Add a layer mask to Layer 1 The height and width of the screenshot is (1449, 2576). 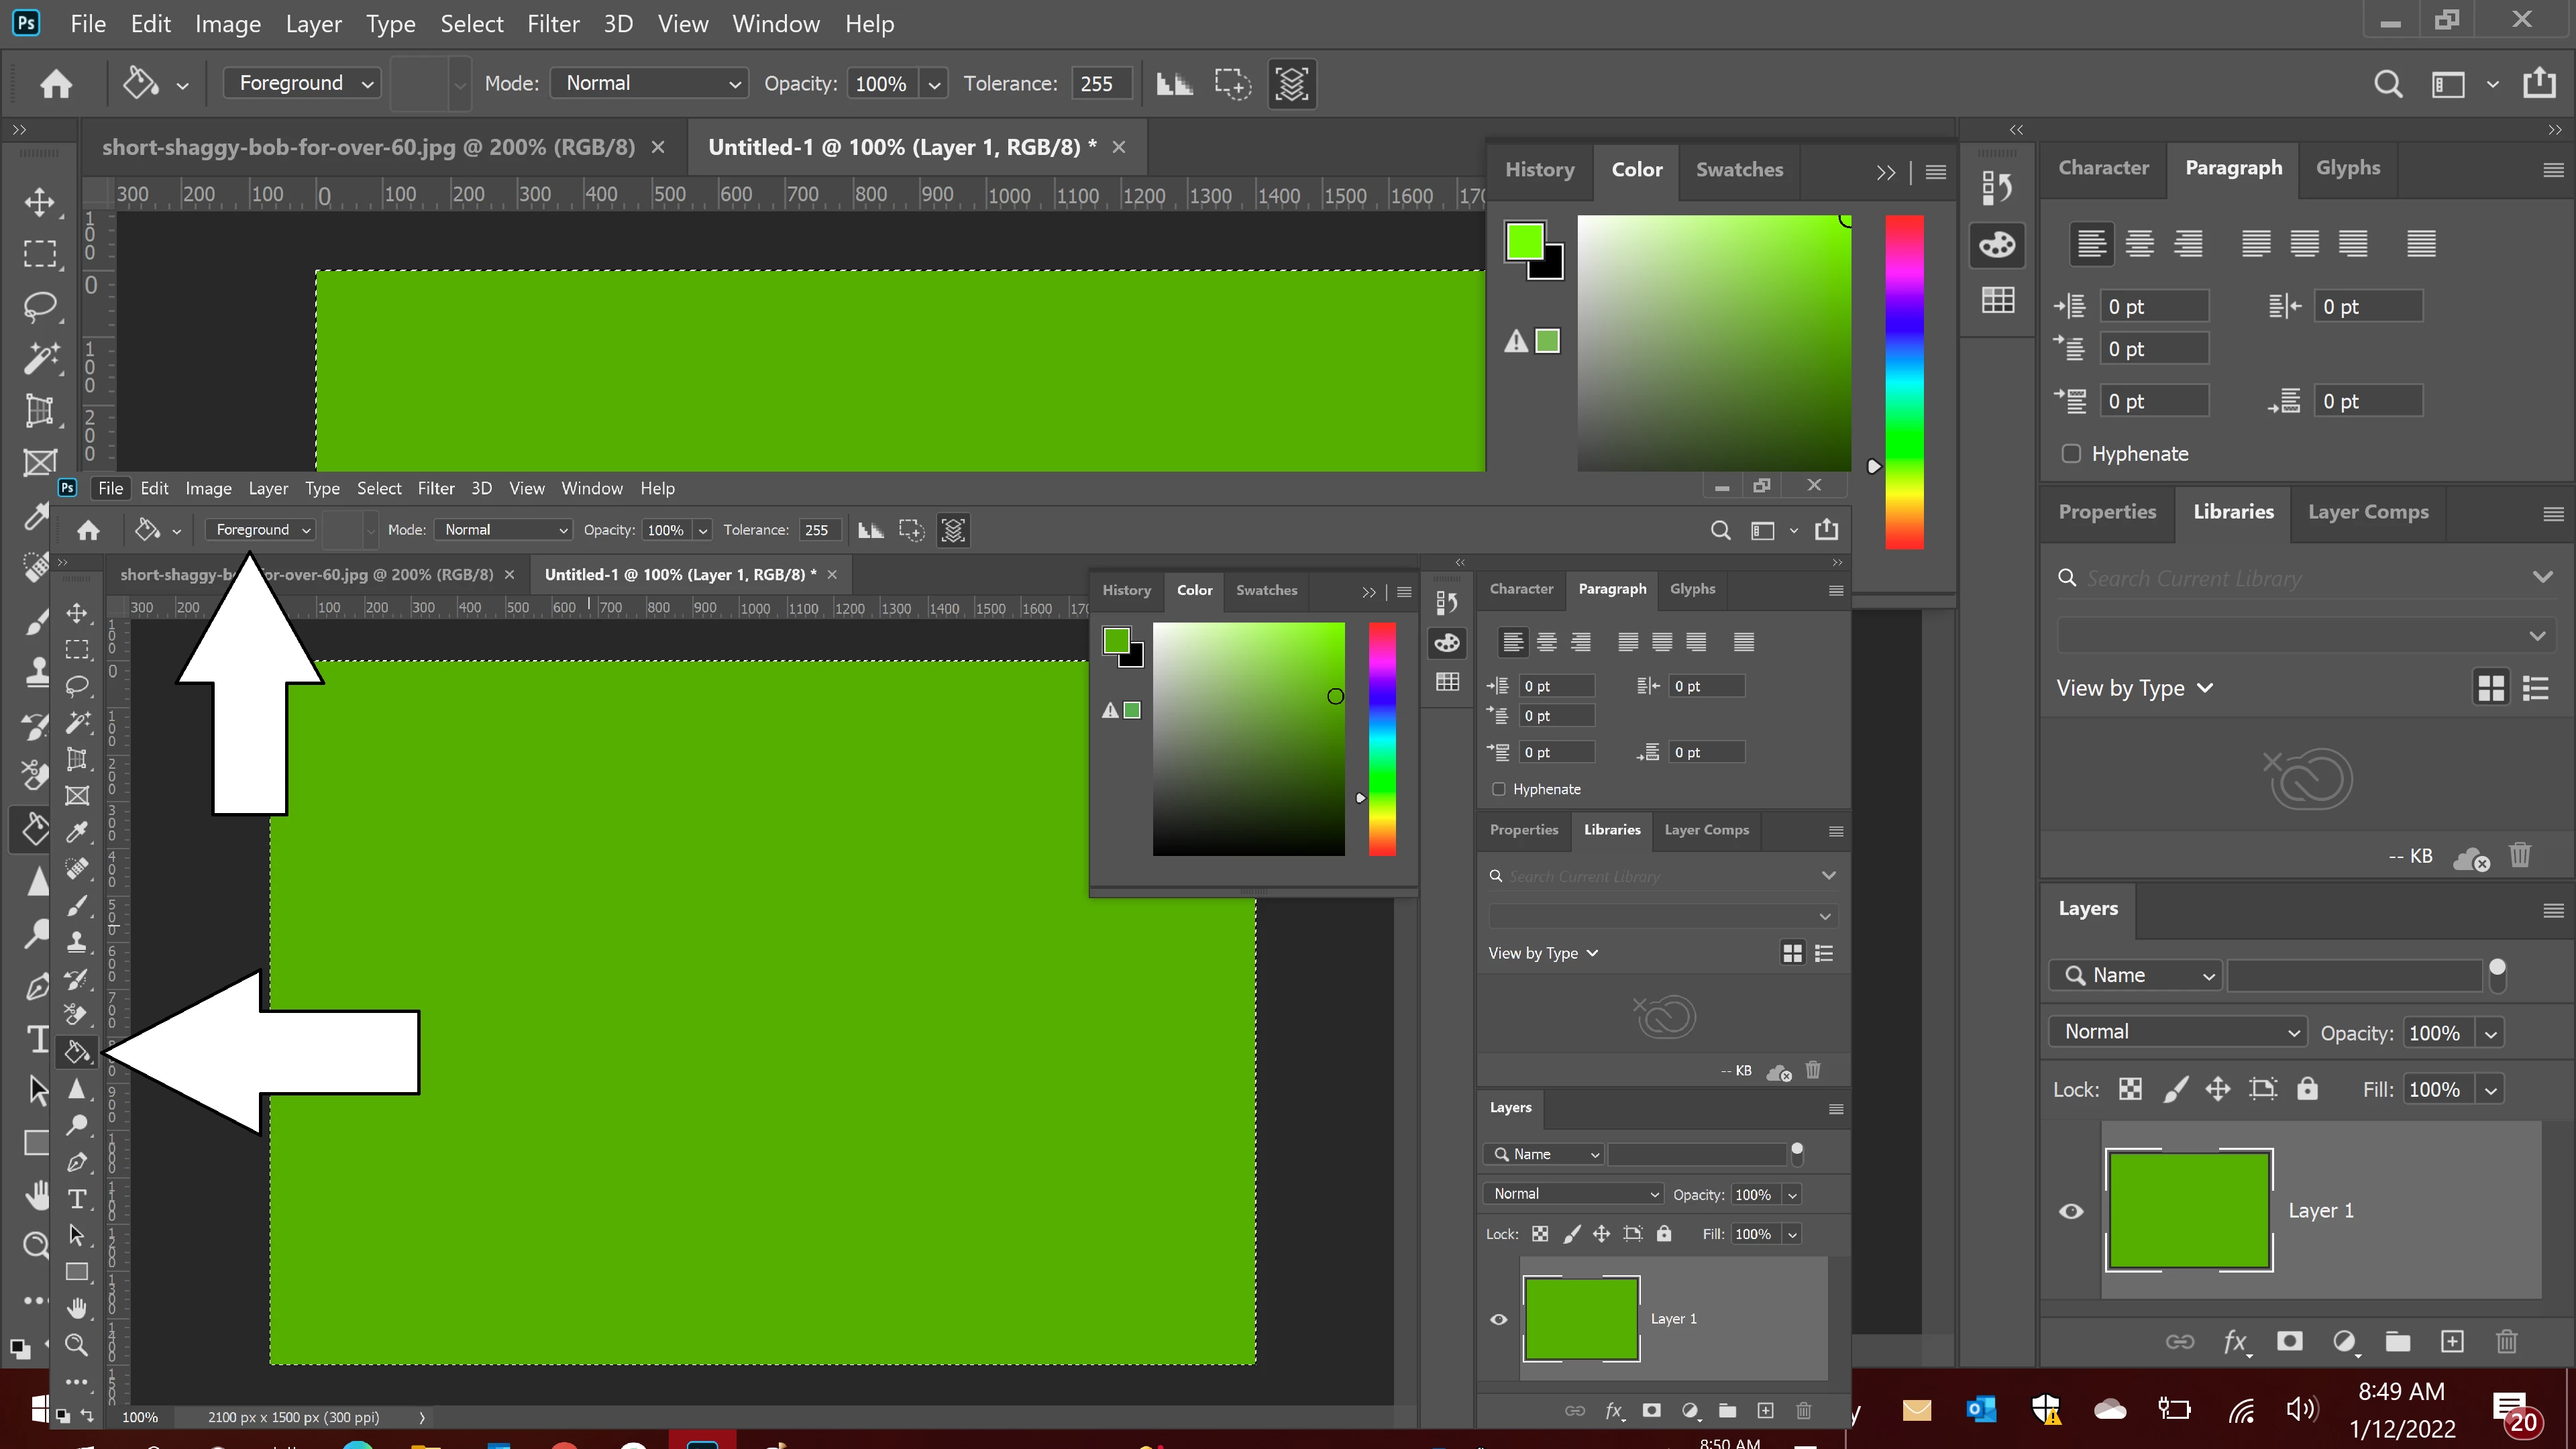tap(2289, 1341)
